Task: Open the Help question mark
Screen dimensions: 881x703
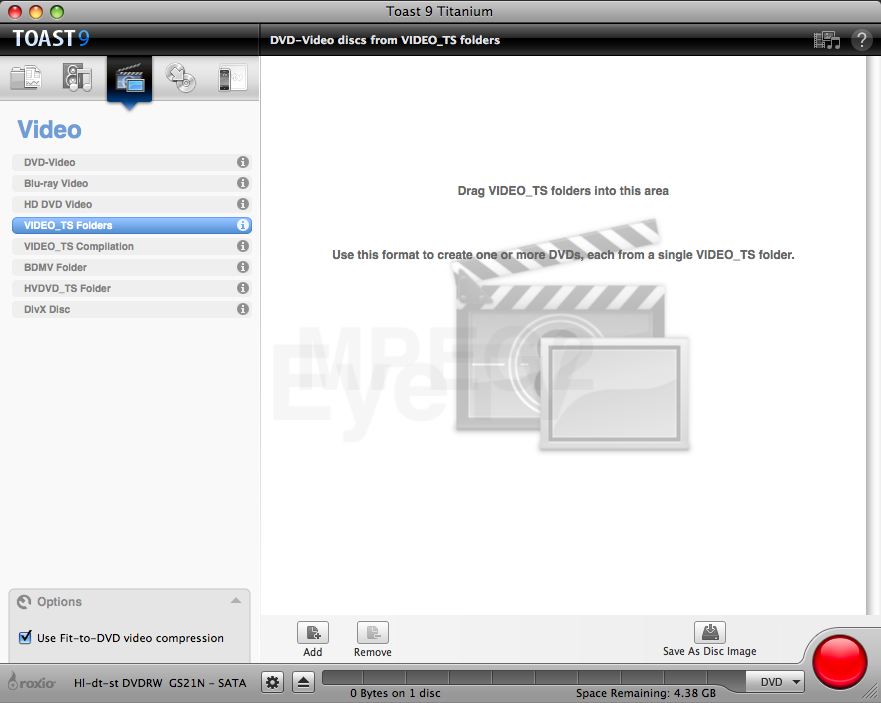Action: pos(861,40)
